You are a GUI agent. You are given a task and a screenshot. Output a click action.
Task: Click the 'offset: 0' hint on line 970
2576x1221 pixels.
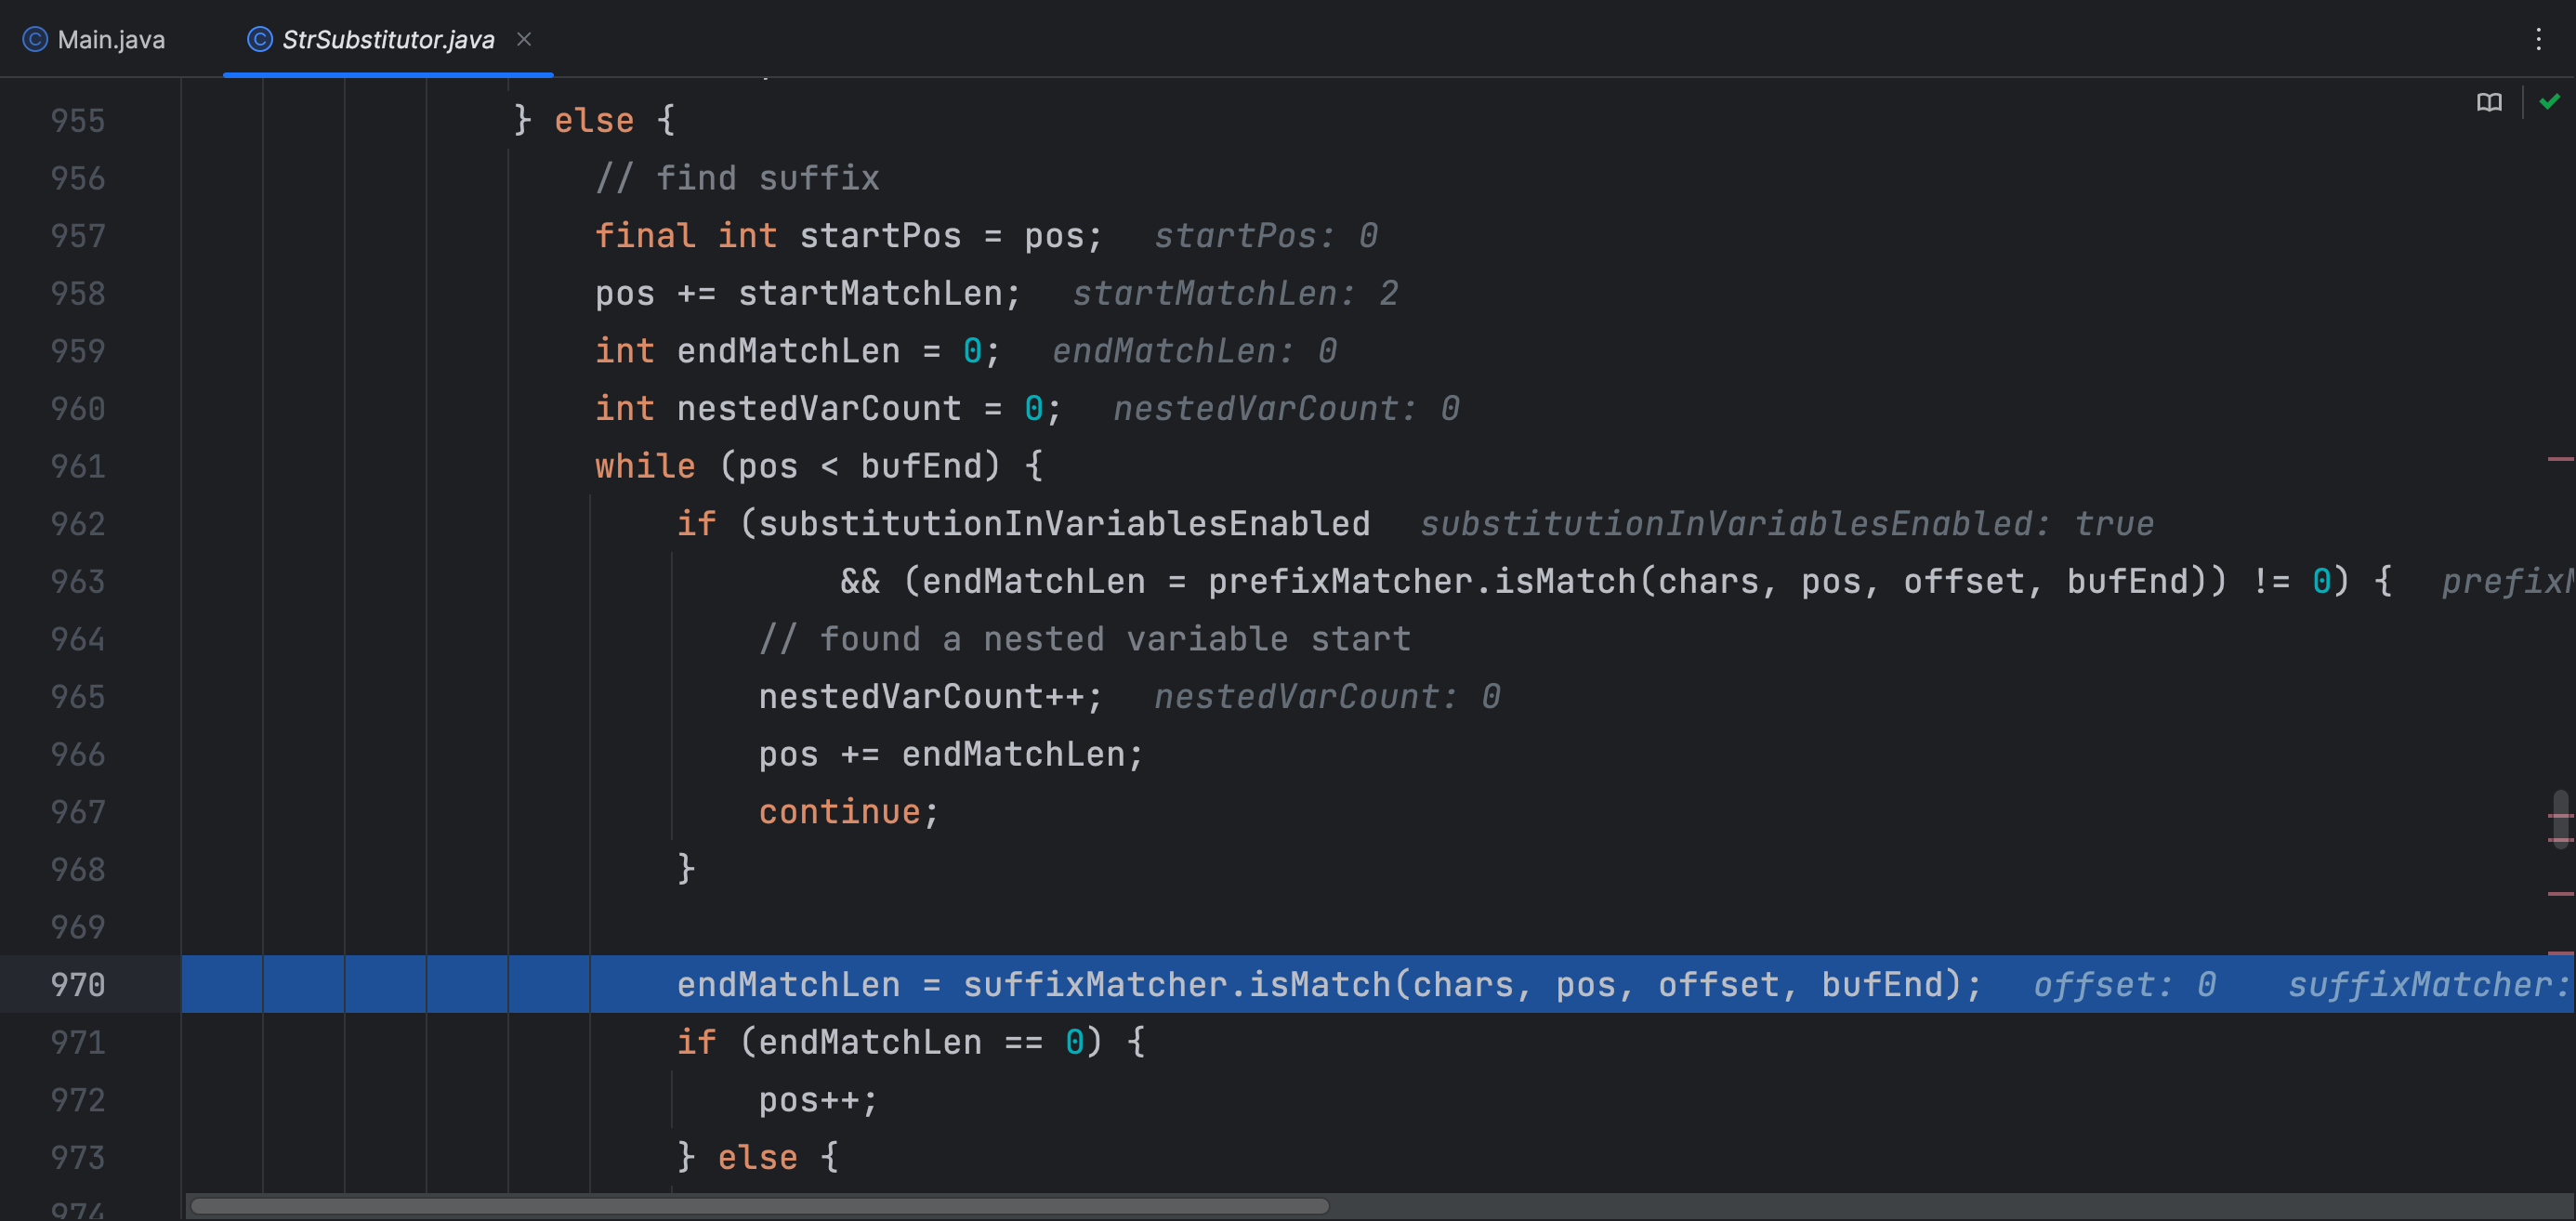pos(2125,984)
